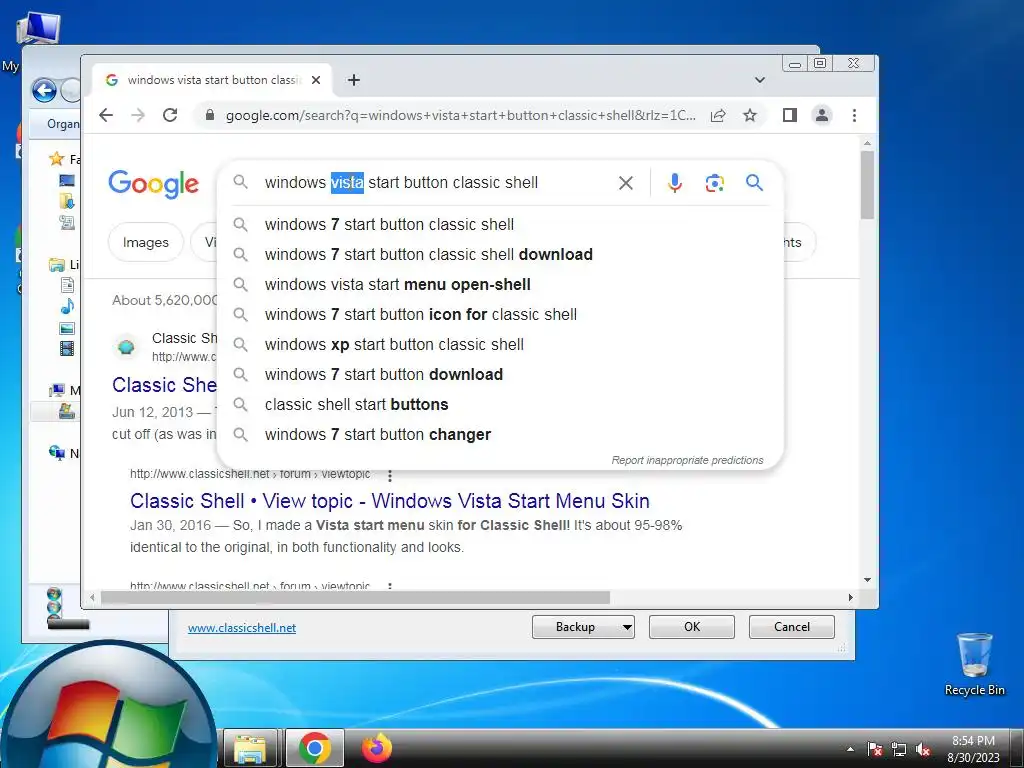Open the network tray icon
Screen dimensions: 1024x768
pyautogui.click(x=899, y=750)
